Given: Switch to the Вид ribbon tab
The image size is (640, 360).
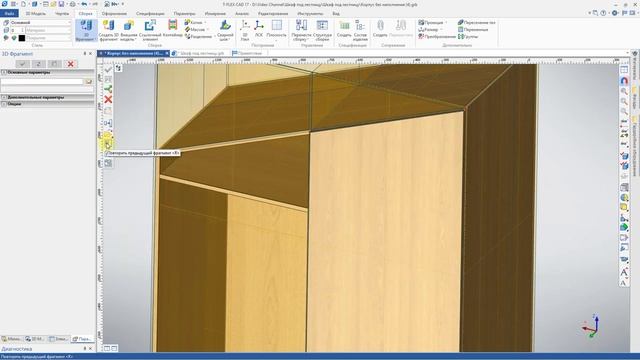Looking at the screenshot, I should (x=336, y=13).
